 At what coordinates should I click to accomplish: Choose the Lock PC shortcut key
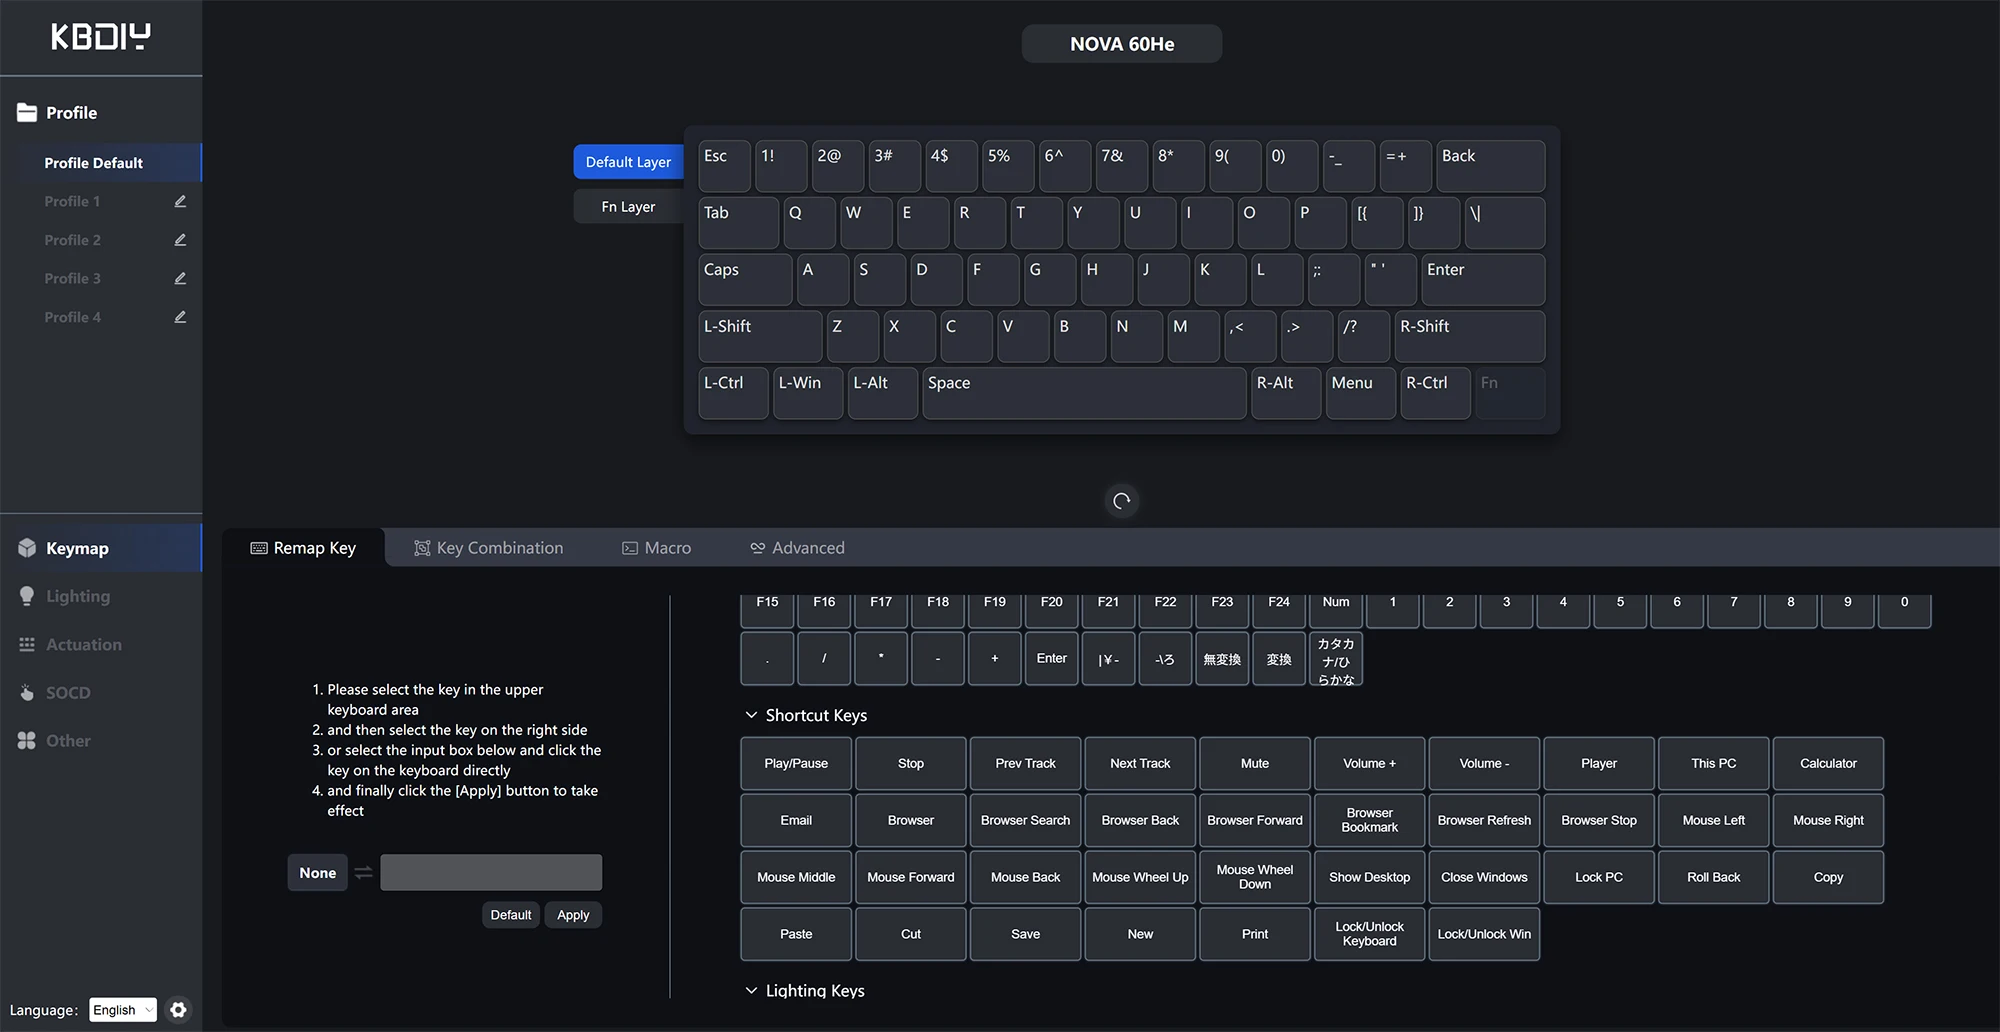(x=1599, y=878)
